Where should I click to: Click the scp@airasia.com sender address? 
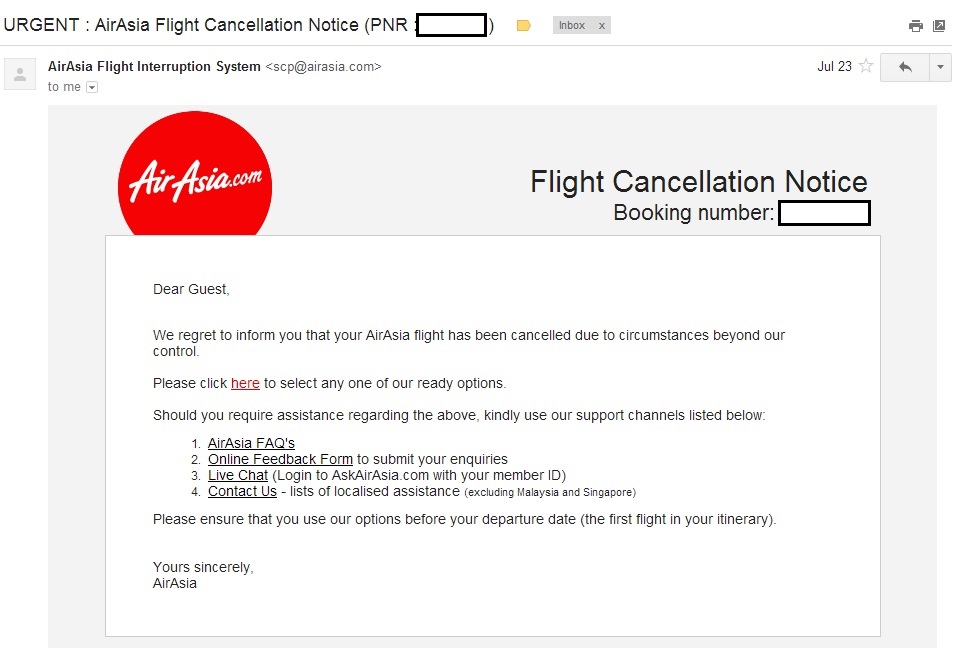[323, 66]
